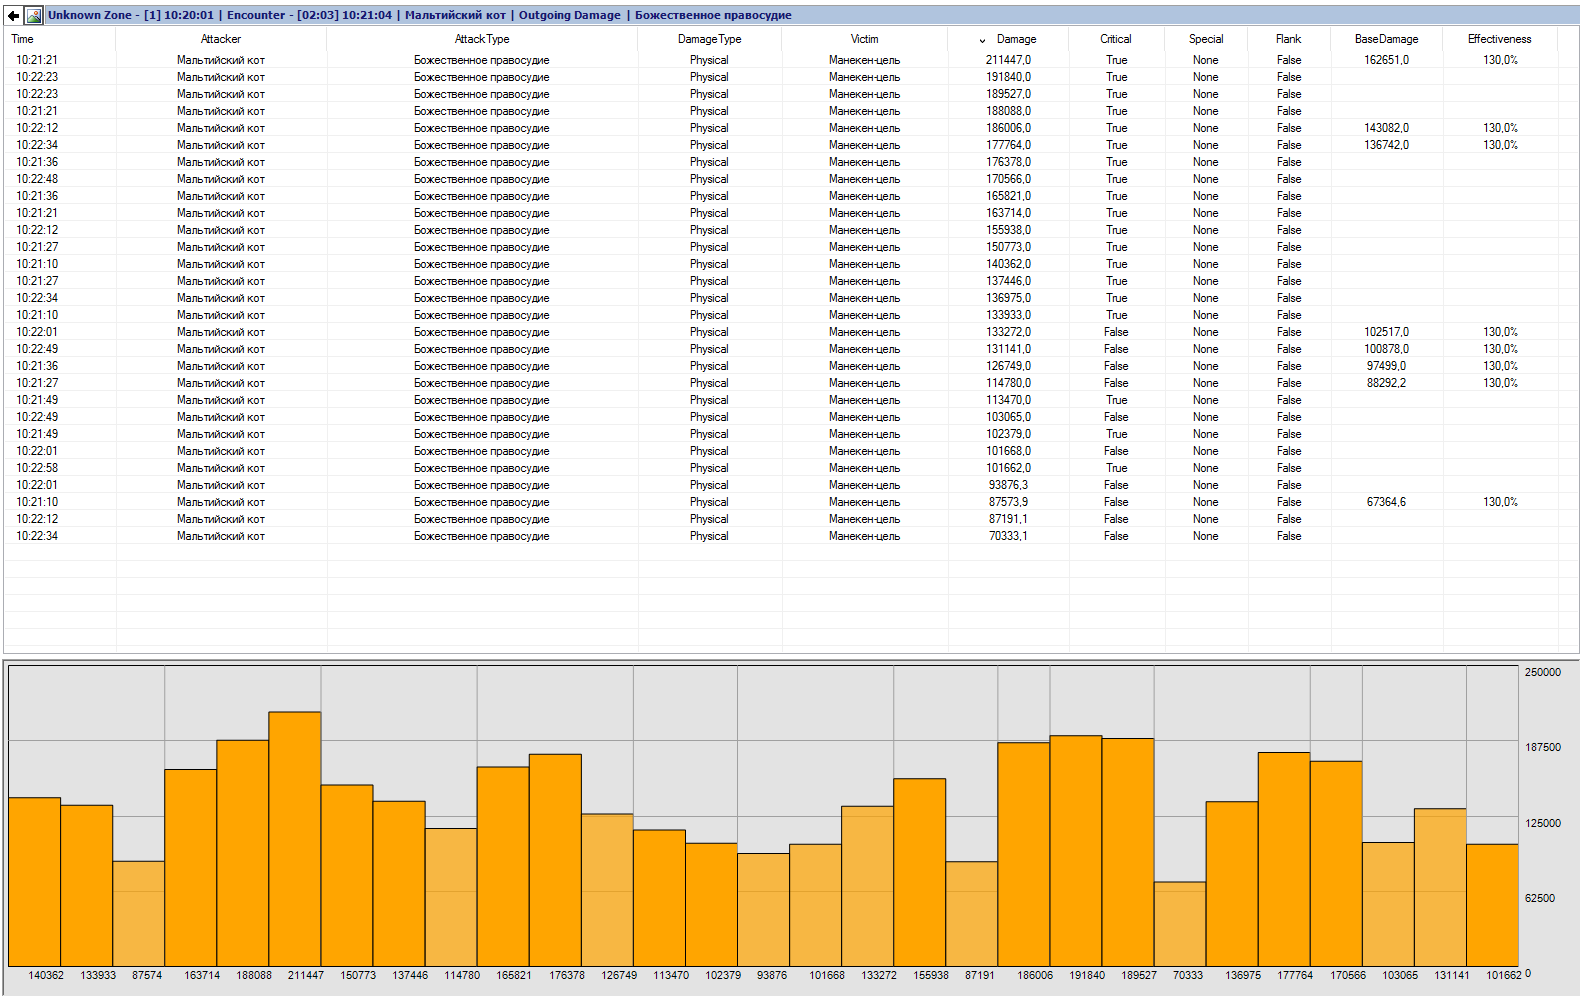Click the chart bar labeled 191840
The image size is (1581, 997).
(1076, 851)
